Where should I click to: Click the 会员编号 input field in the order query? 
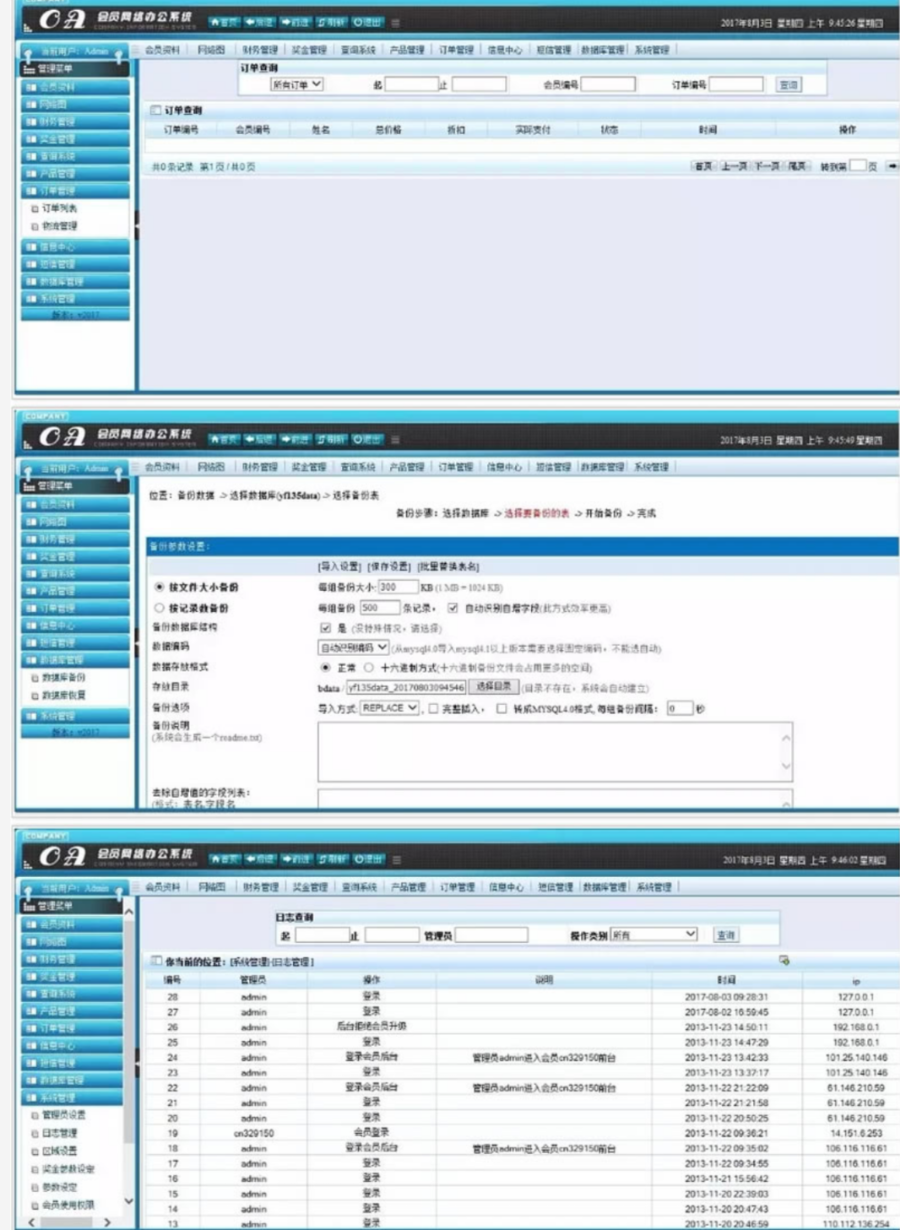(608, 85)
